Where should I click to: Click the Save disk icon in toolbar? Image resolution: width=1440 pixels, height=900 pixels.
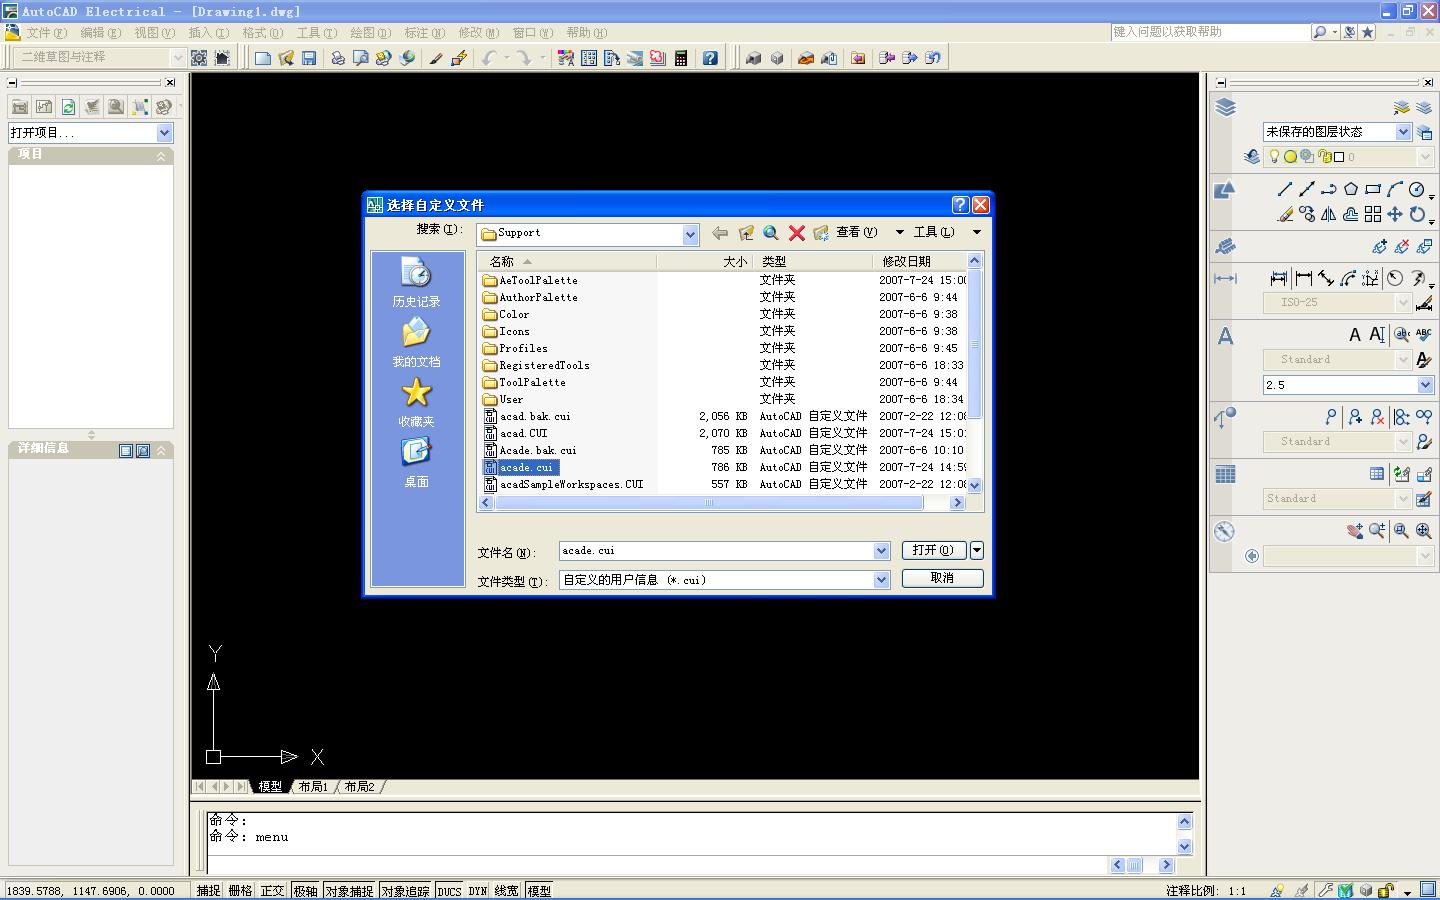click(309, 58)
